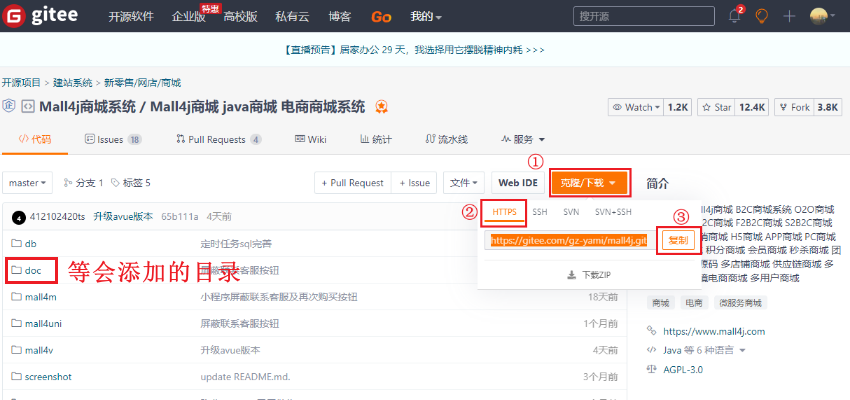Image resolution: width=850 pixels, height=400 pixels.
Task: Click the Web IDE button
Action: [518, 183]
